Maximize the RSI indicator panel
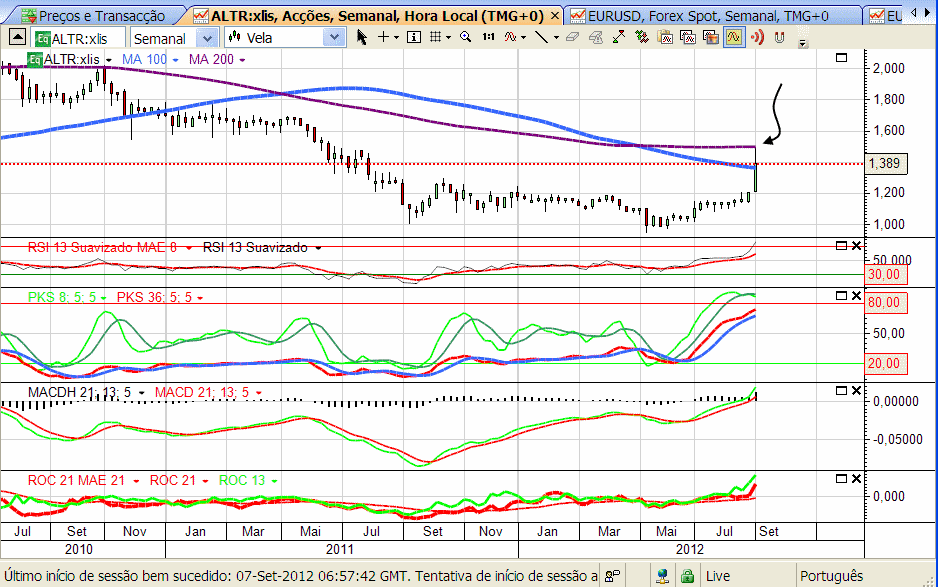The image size is (938, 587). (841, 246)
